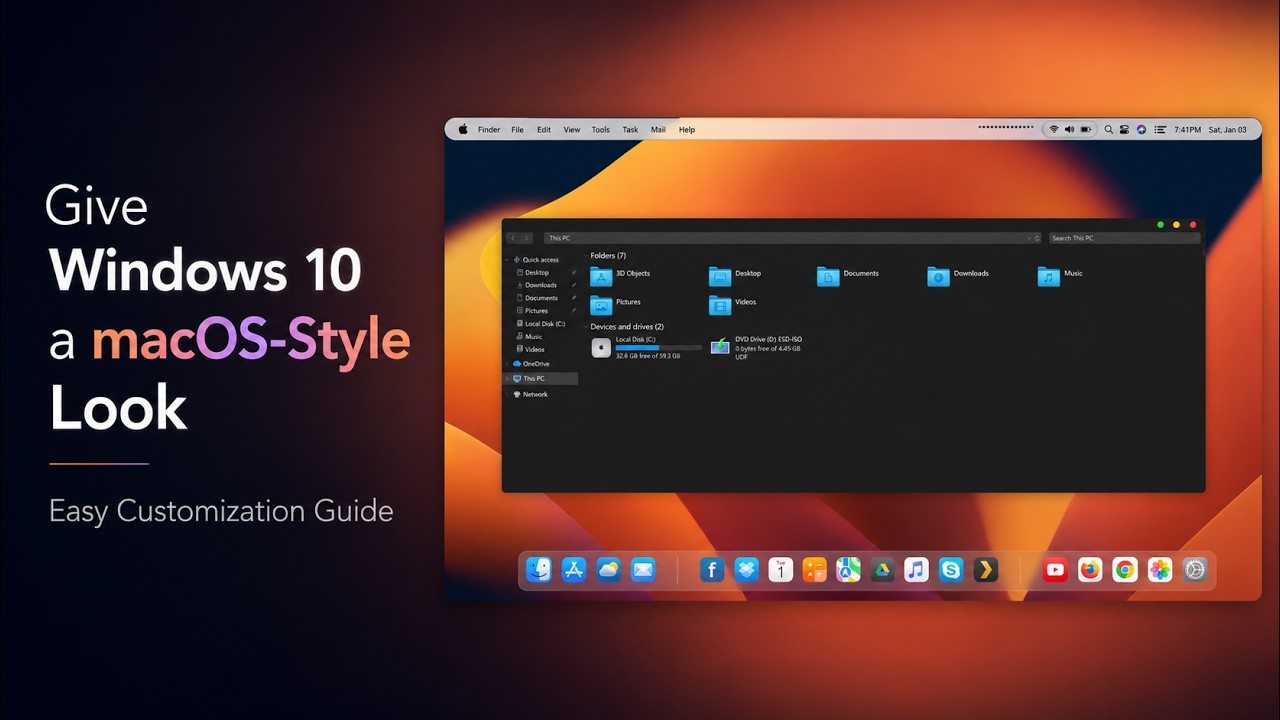Viewport: 1280px width, 720px height.
Task: Refresh the This PC location
Action: pos(1037,238)
